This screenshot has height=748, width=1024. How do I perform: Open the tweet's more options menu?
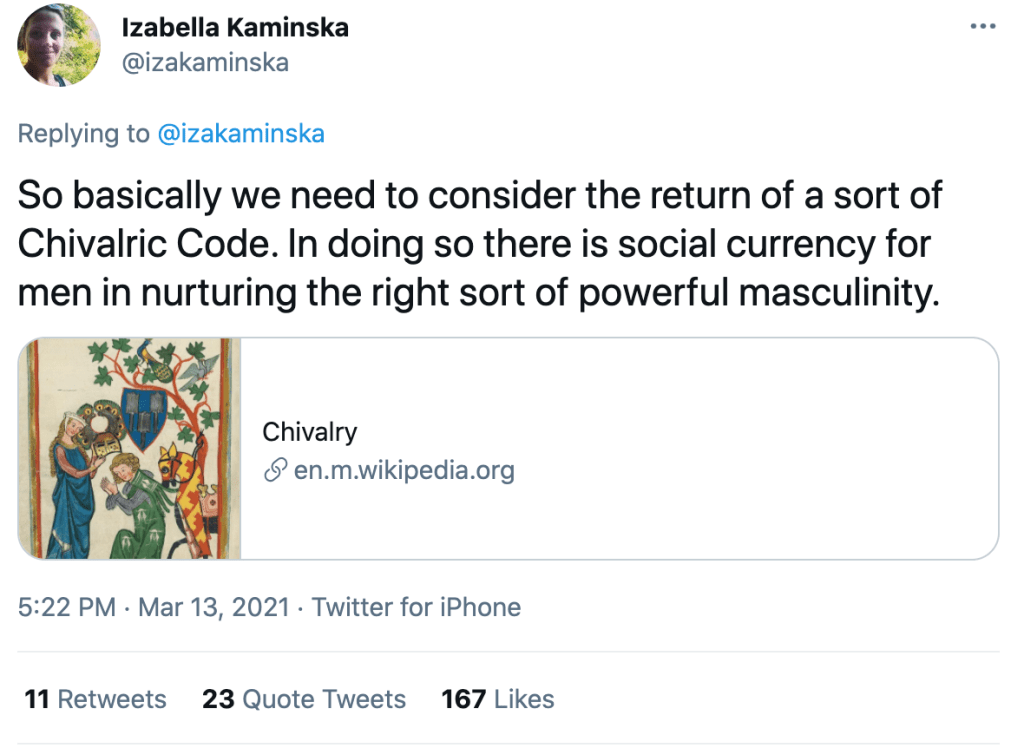984,26
